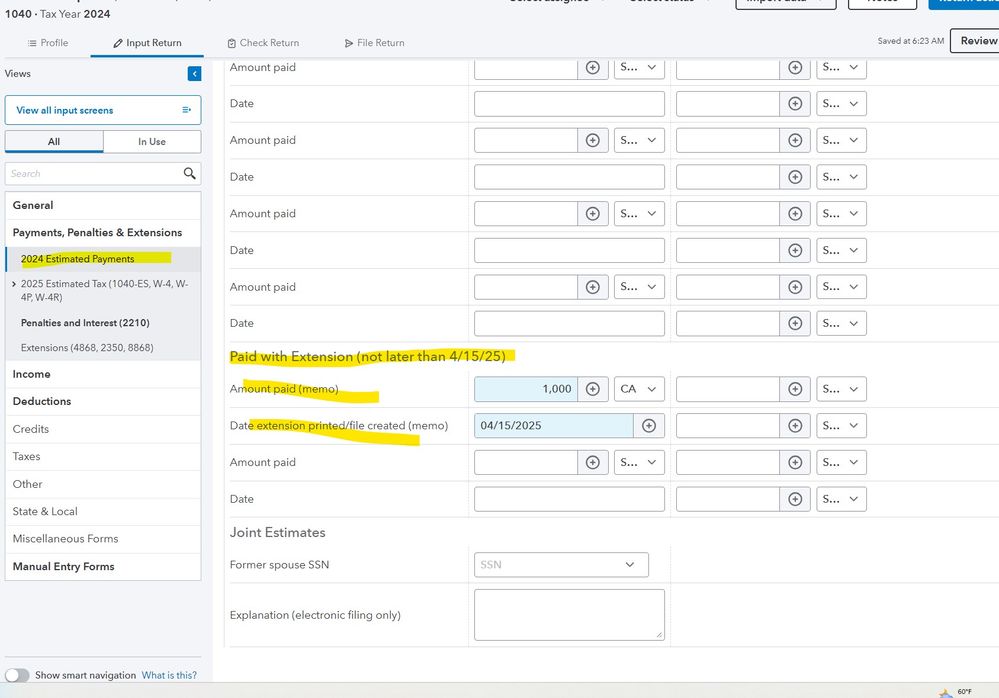This screenshot has height=698, width=999.
Task: Click second-column plus icon in Amount paid (memo) row
Action: click(x=795, y=389)
